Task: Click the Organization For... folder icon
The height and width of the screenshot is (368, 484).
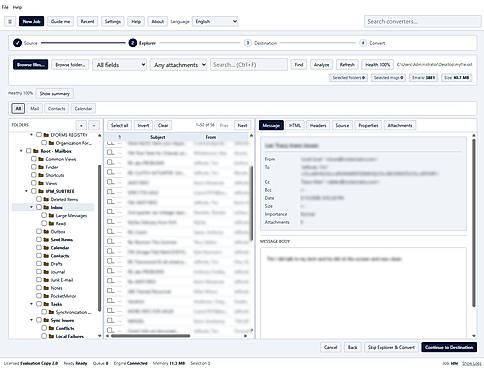Action: tap(51, 143)
